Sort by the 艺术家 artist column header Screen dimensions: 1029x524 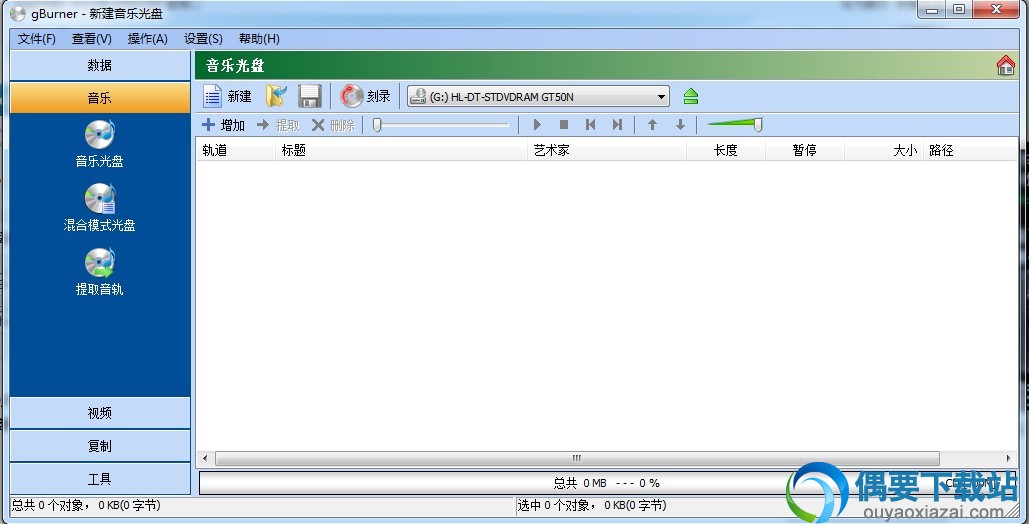[x=607, y=150]
